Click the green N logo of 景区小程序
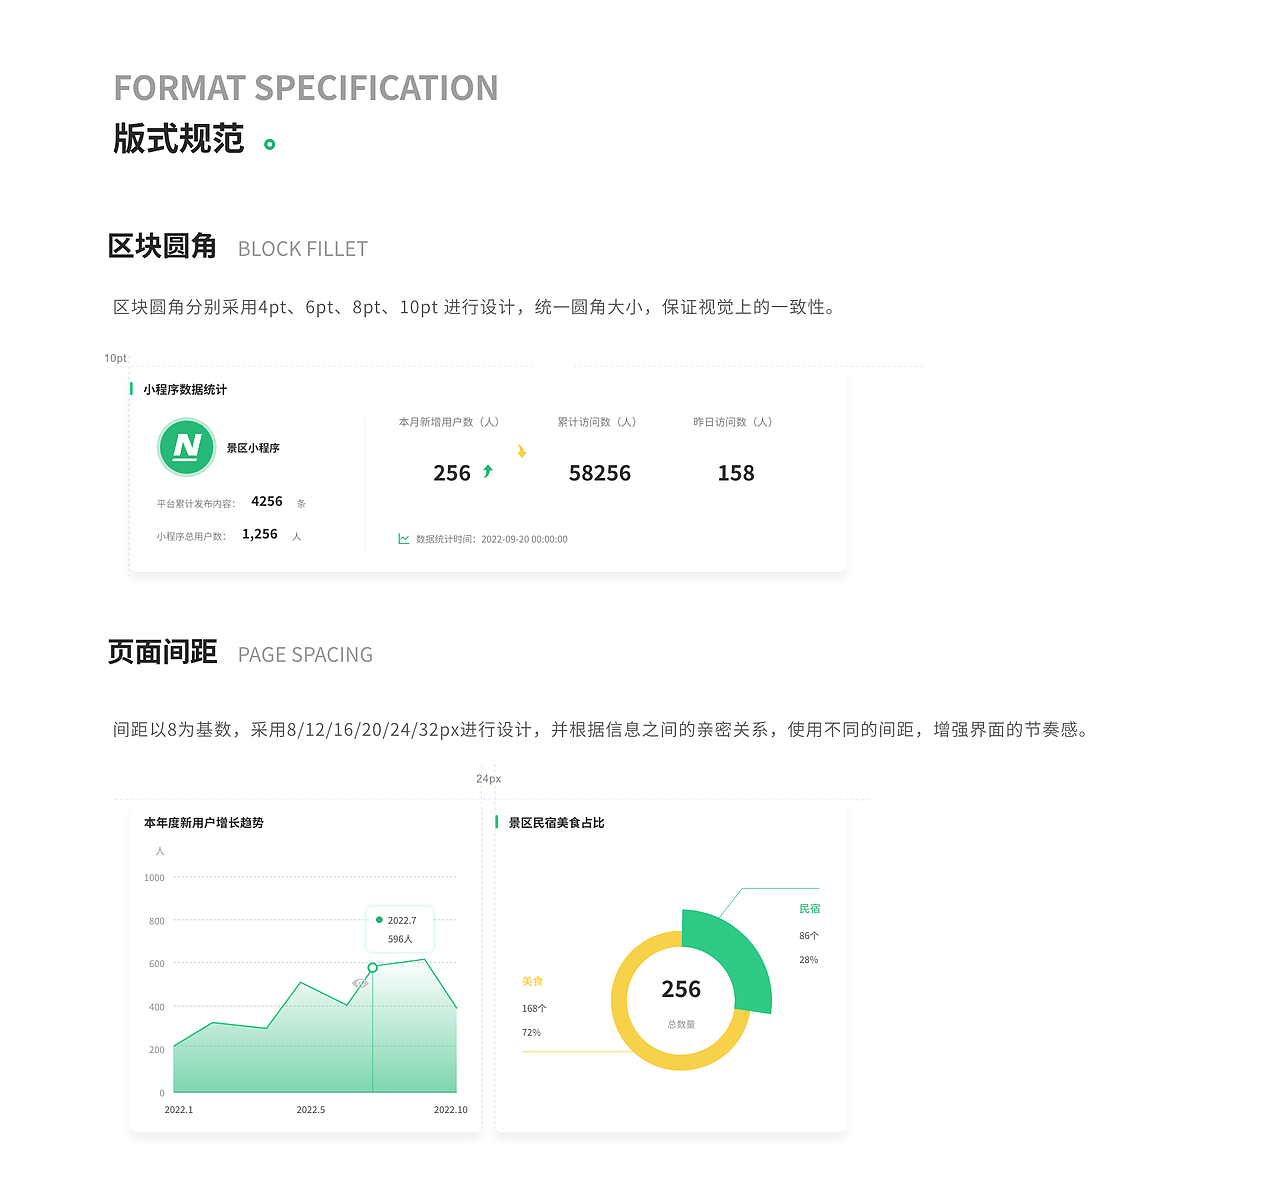1280x1191 pixels. click(x=186, y=447)
